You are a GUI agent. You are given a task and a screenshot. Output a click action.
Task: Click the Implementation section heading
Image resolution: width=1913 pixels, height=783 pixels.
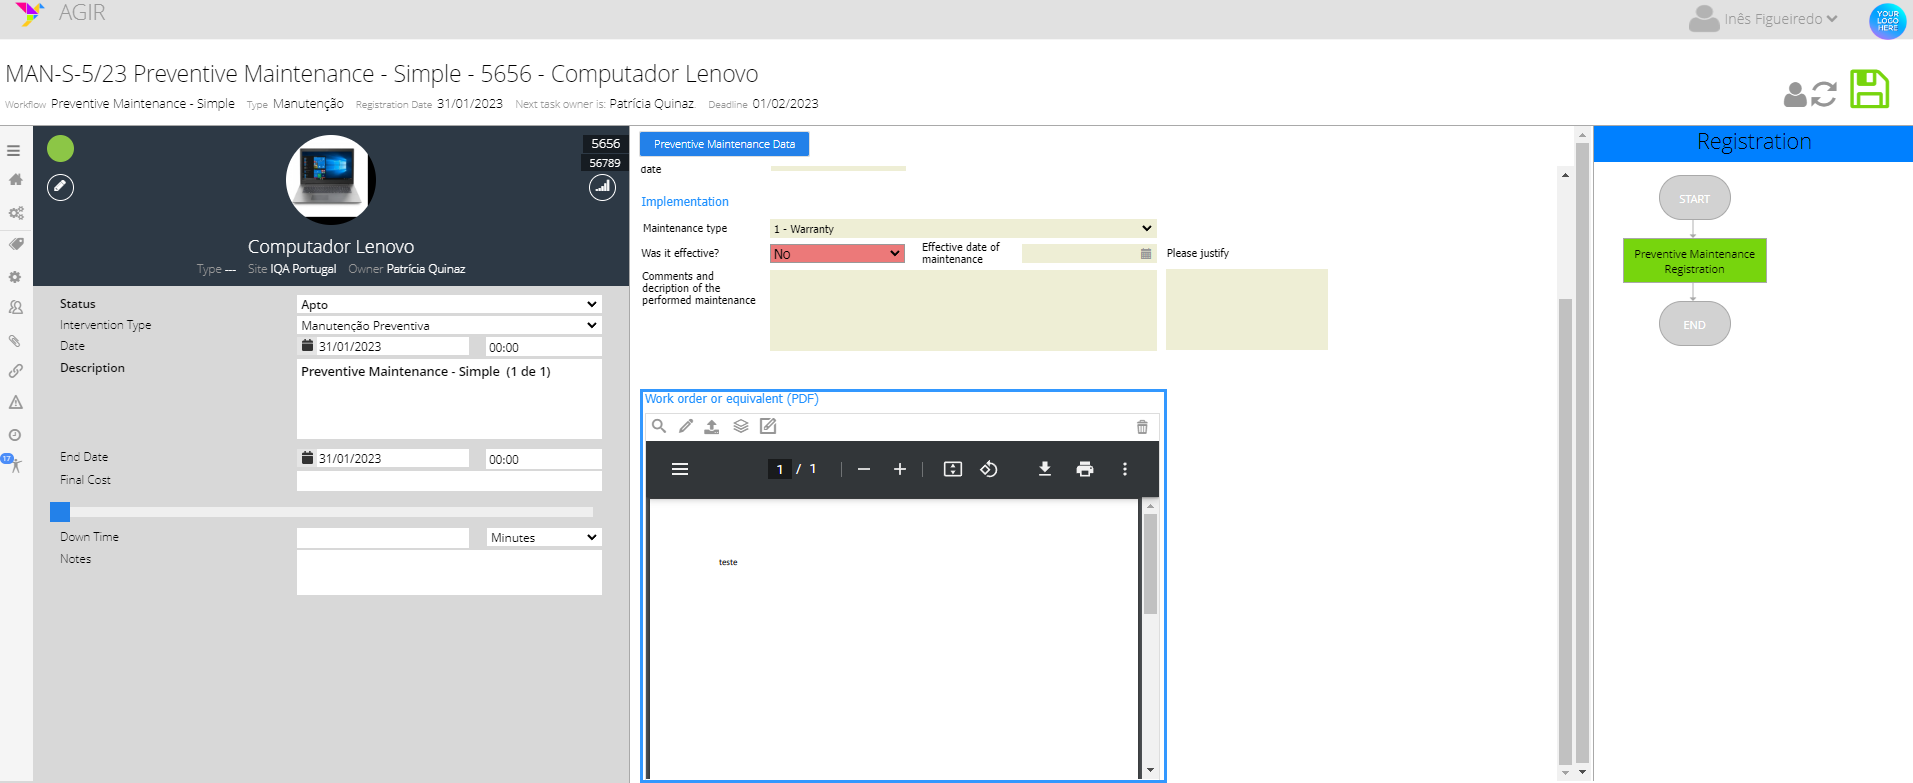[684, 202]
